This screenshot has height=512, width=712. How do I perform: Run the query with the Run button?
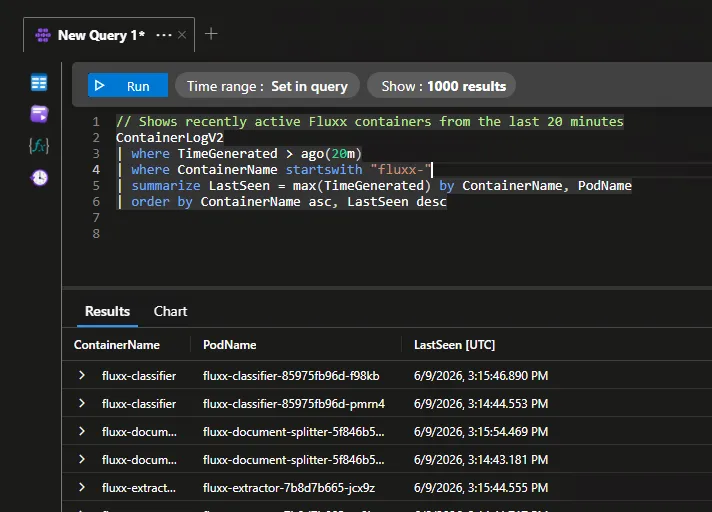[x=128, y=85]
